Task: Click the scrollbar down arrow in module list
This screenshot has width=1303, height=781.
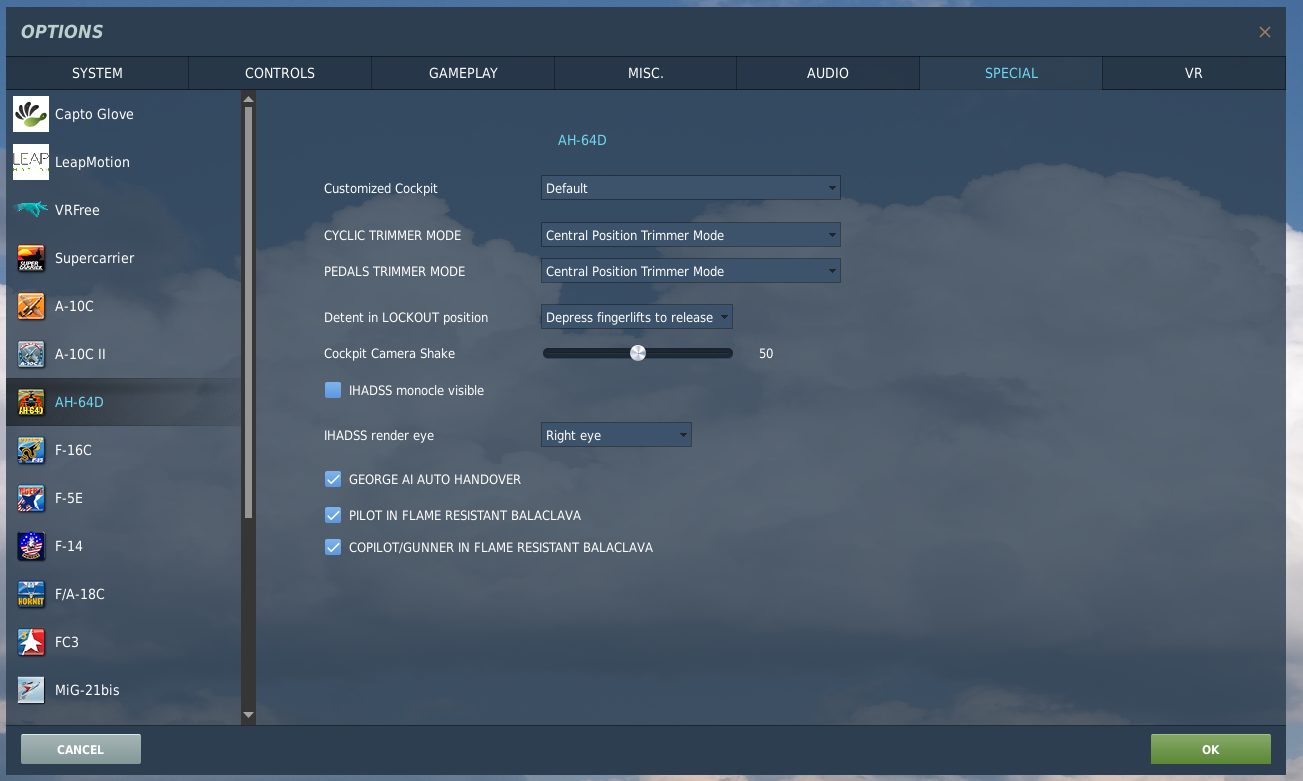Action: tap(248, 716)
